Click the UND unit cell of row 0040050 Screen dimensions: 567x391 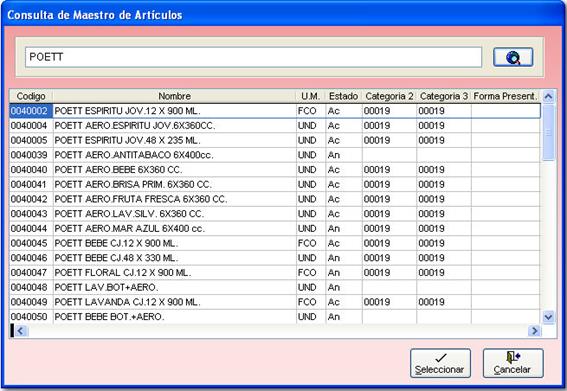(x=311, y=317)
